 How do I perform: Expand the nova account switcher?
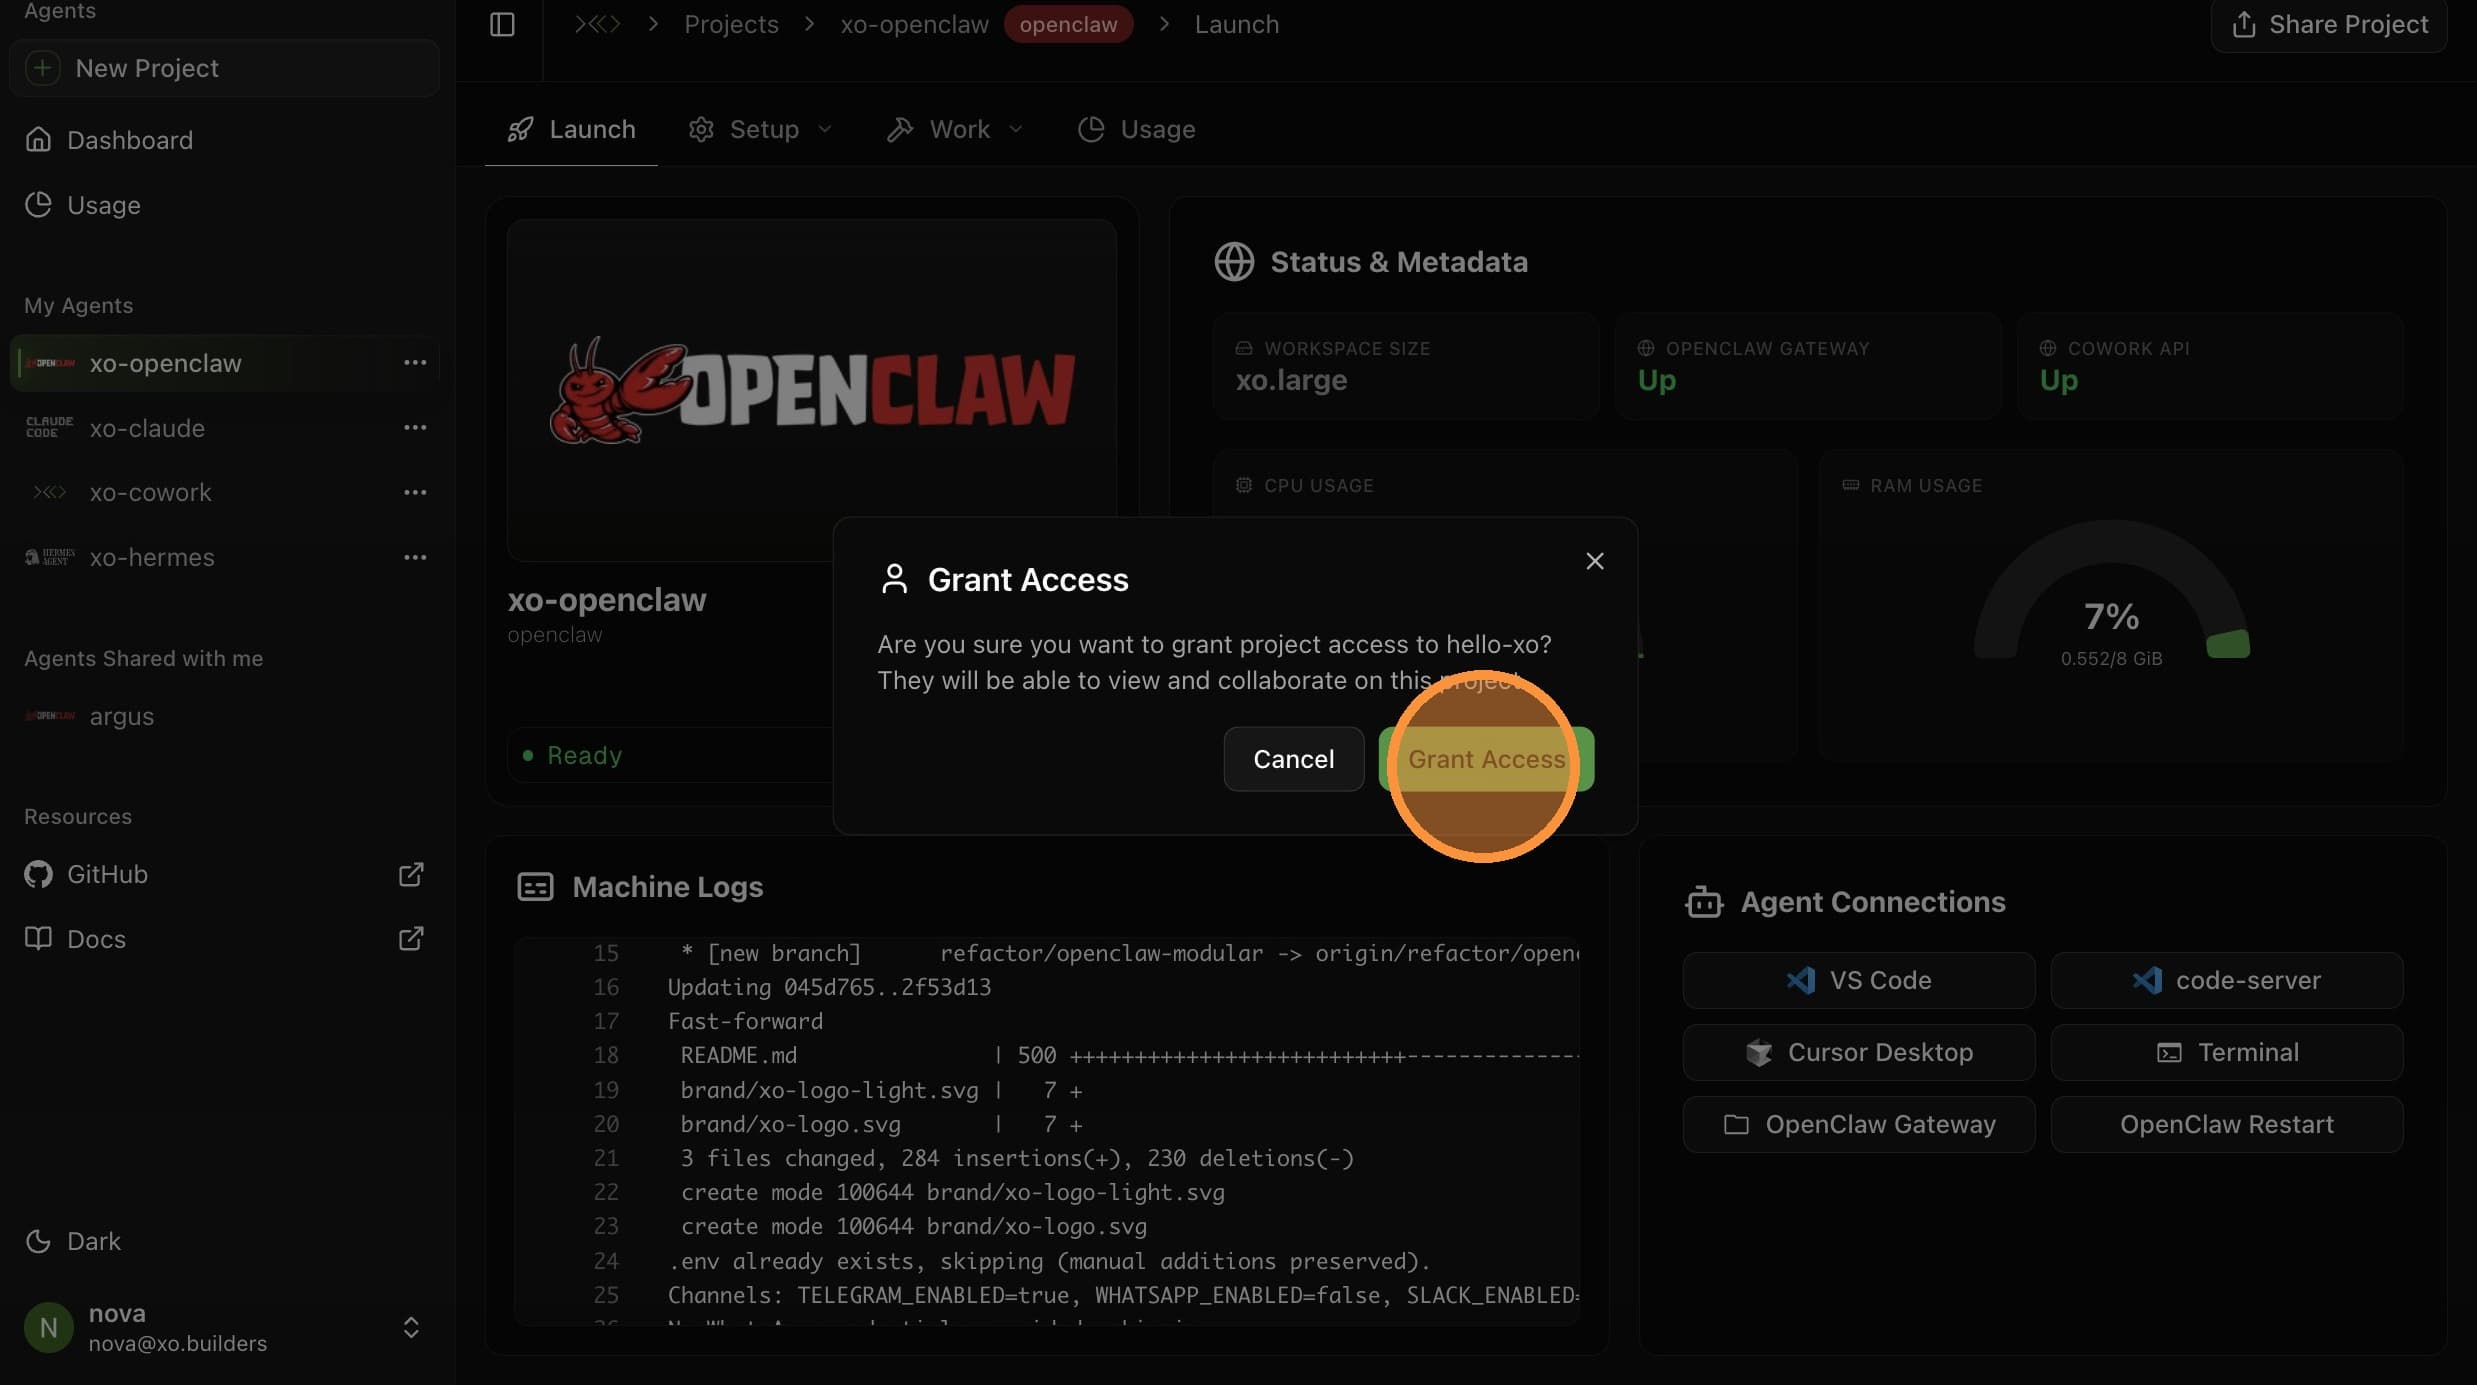pos(411,1328)
